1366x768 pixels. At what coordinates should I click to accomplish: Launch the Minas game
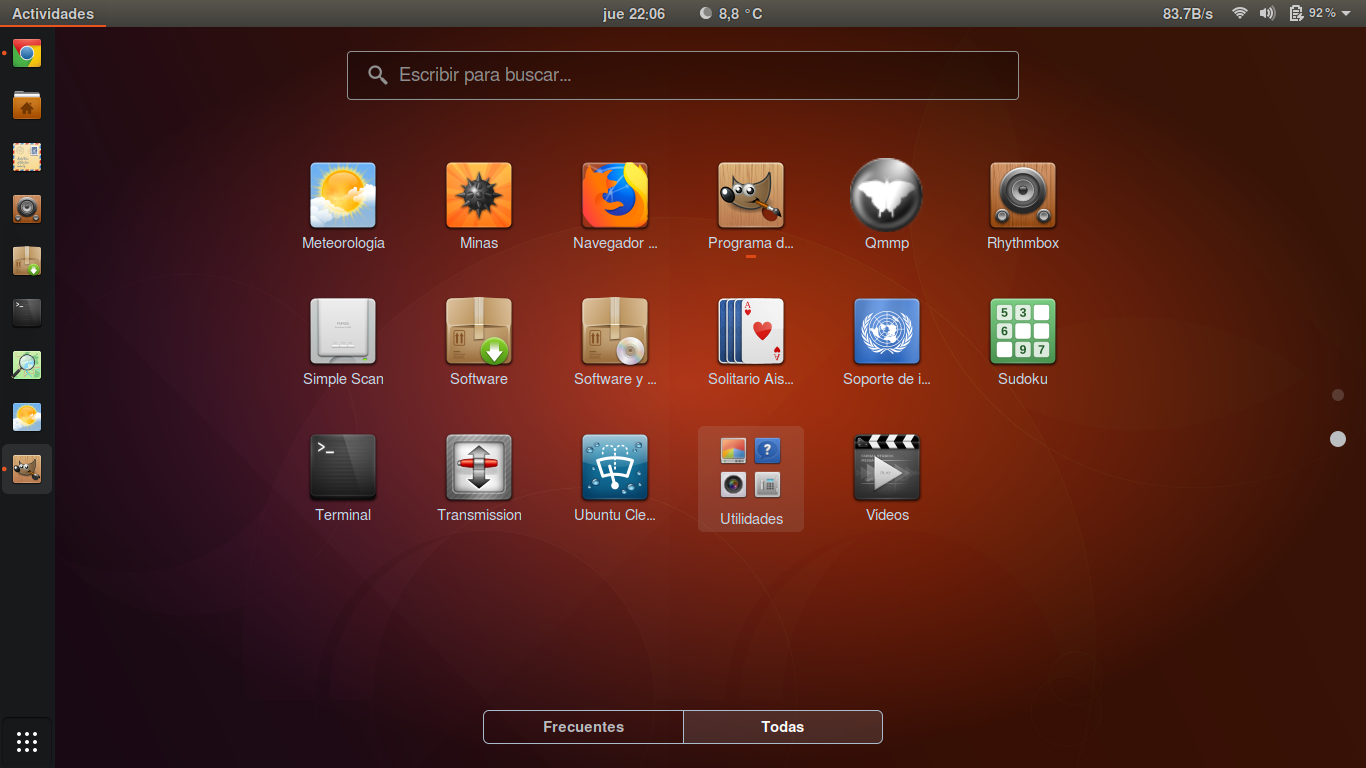(x=479, y=196)
